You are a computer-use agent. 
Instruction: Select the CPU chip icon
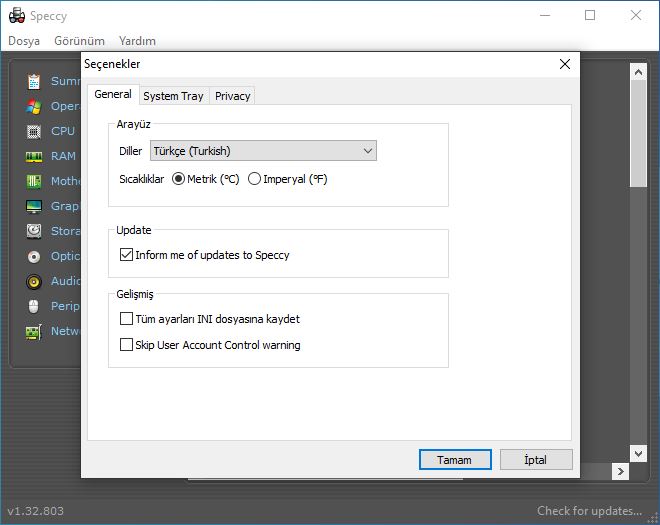34,132
